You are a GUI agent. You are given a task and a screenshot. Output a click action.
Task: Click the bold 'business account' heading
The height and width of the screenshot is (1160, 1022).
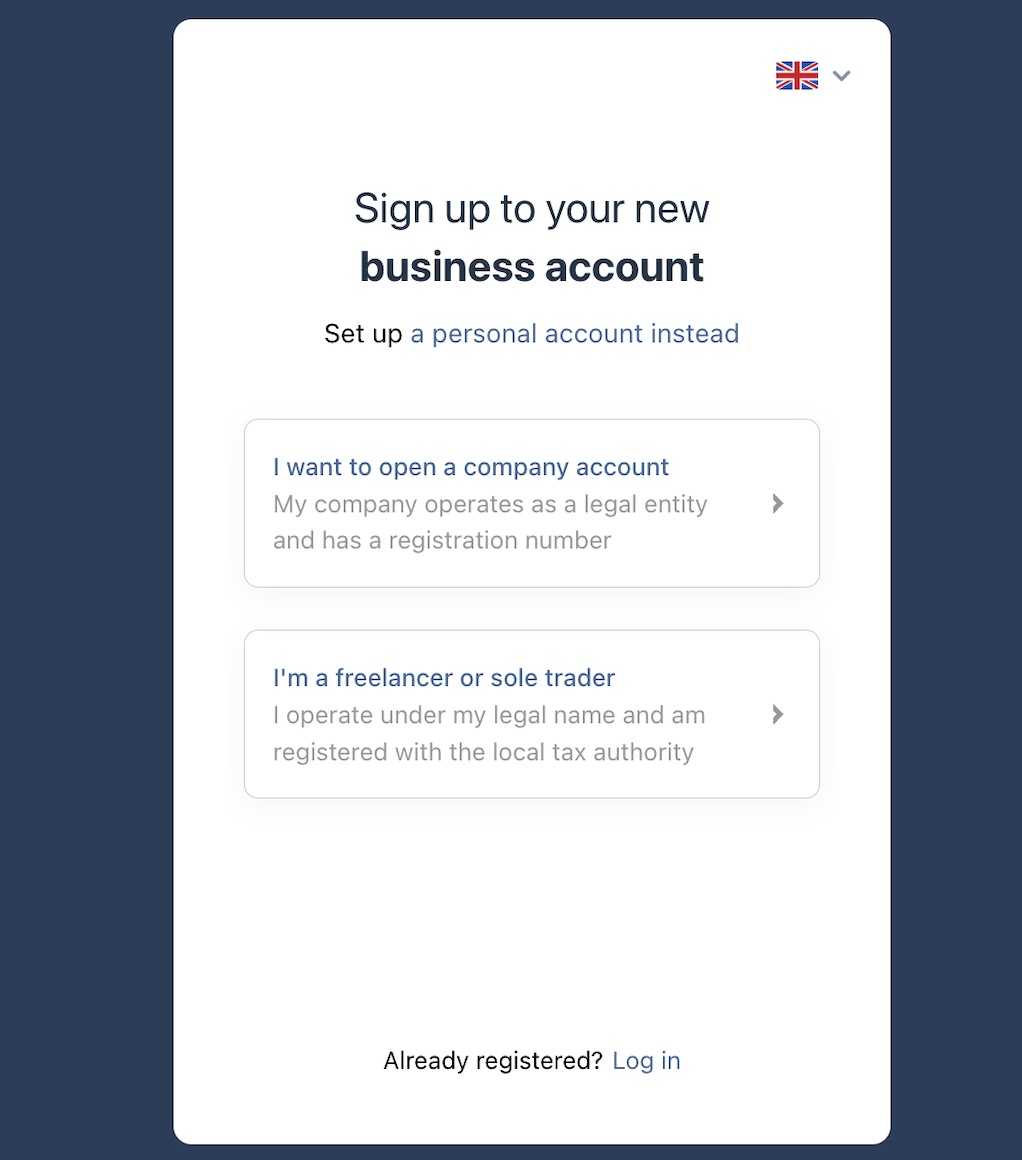click(x=531, y=267)
